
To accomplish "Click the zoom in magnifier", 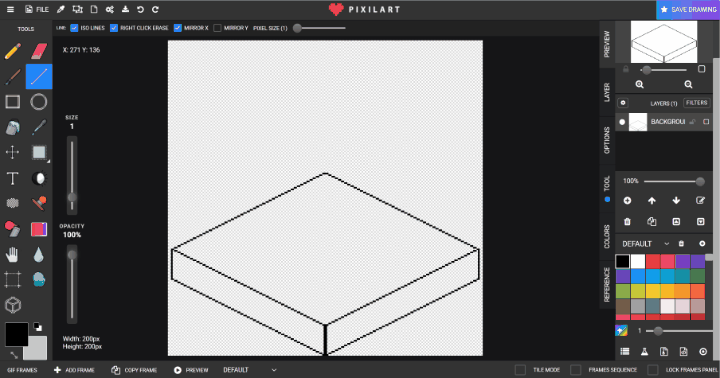I will [x=639, y=85].
